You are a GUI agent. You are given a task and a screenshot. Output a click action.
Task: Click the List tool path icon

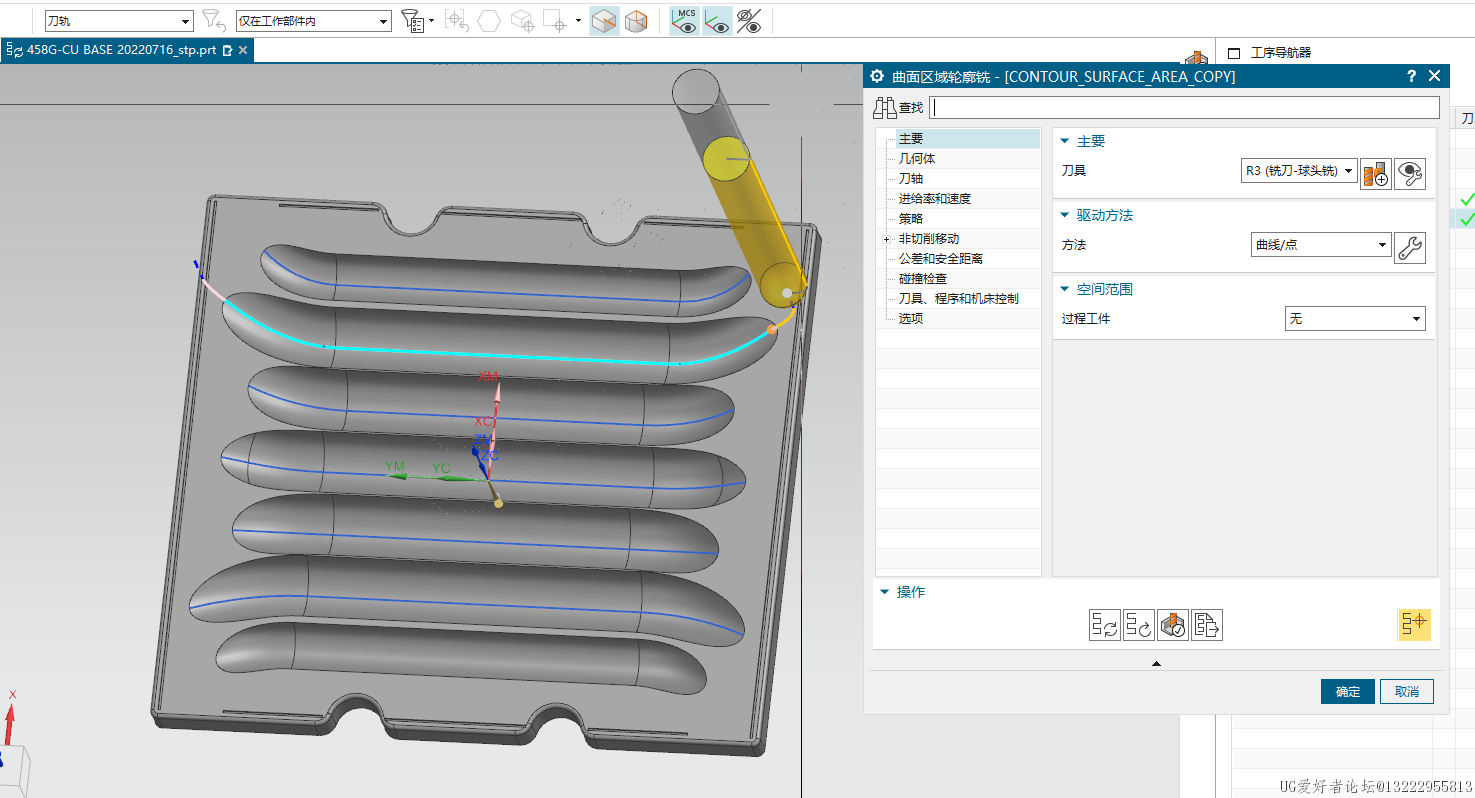[x=1207, y=625]
